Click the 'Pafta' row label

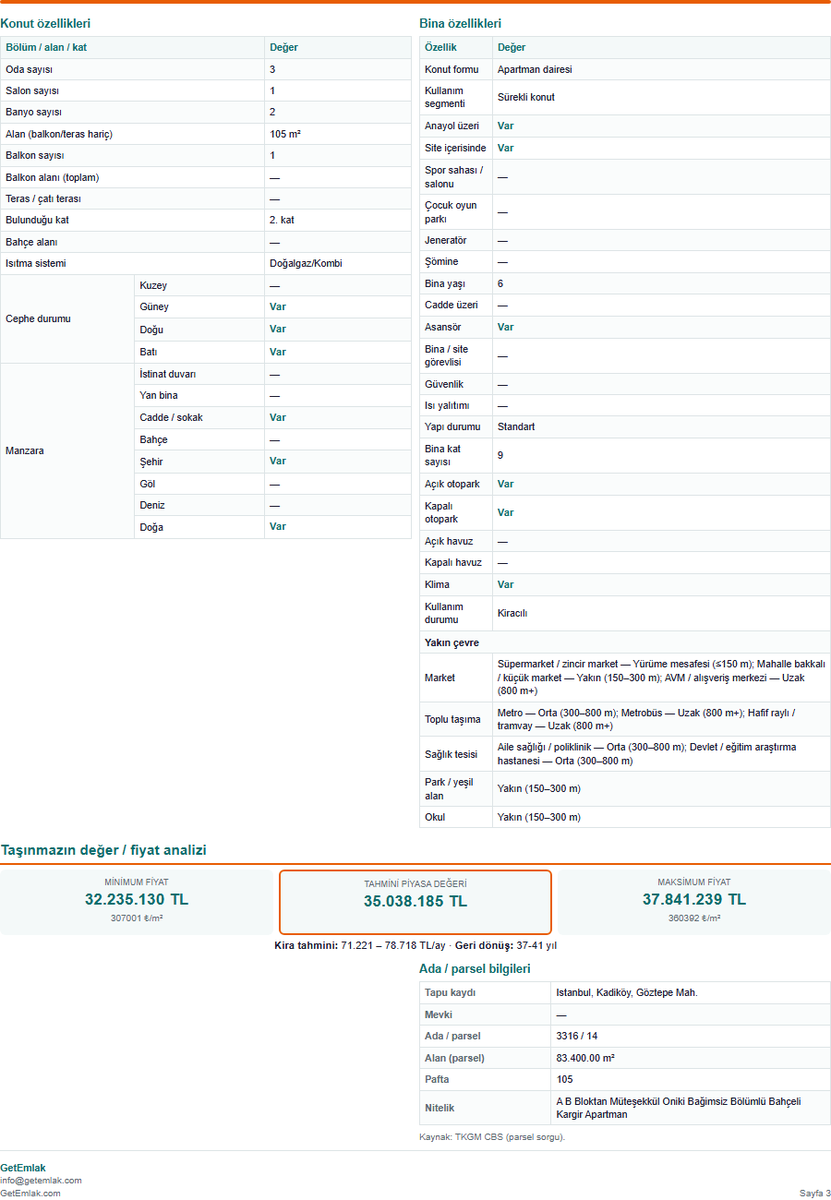click(x=437, y=1080)
